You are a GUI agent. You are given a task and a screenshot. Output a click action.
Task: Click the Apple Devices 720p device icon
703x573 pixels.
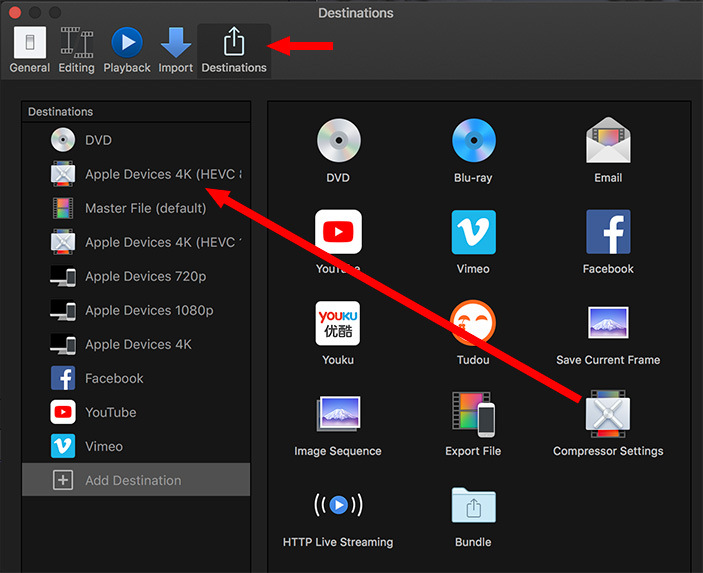(x=63, y=276)
